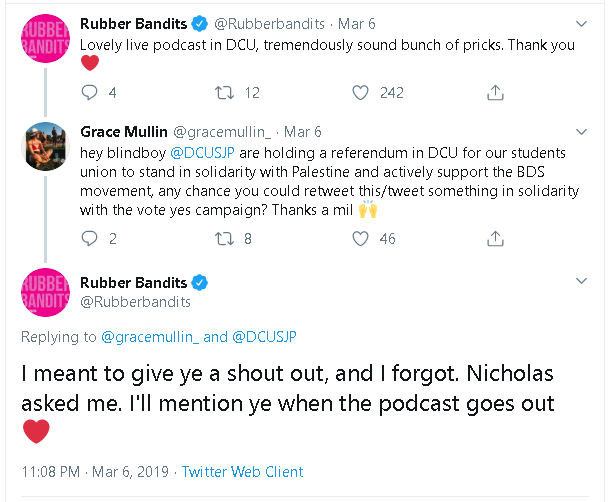Reply to Grace Mullin's referendum tweet

coord(90,239)
